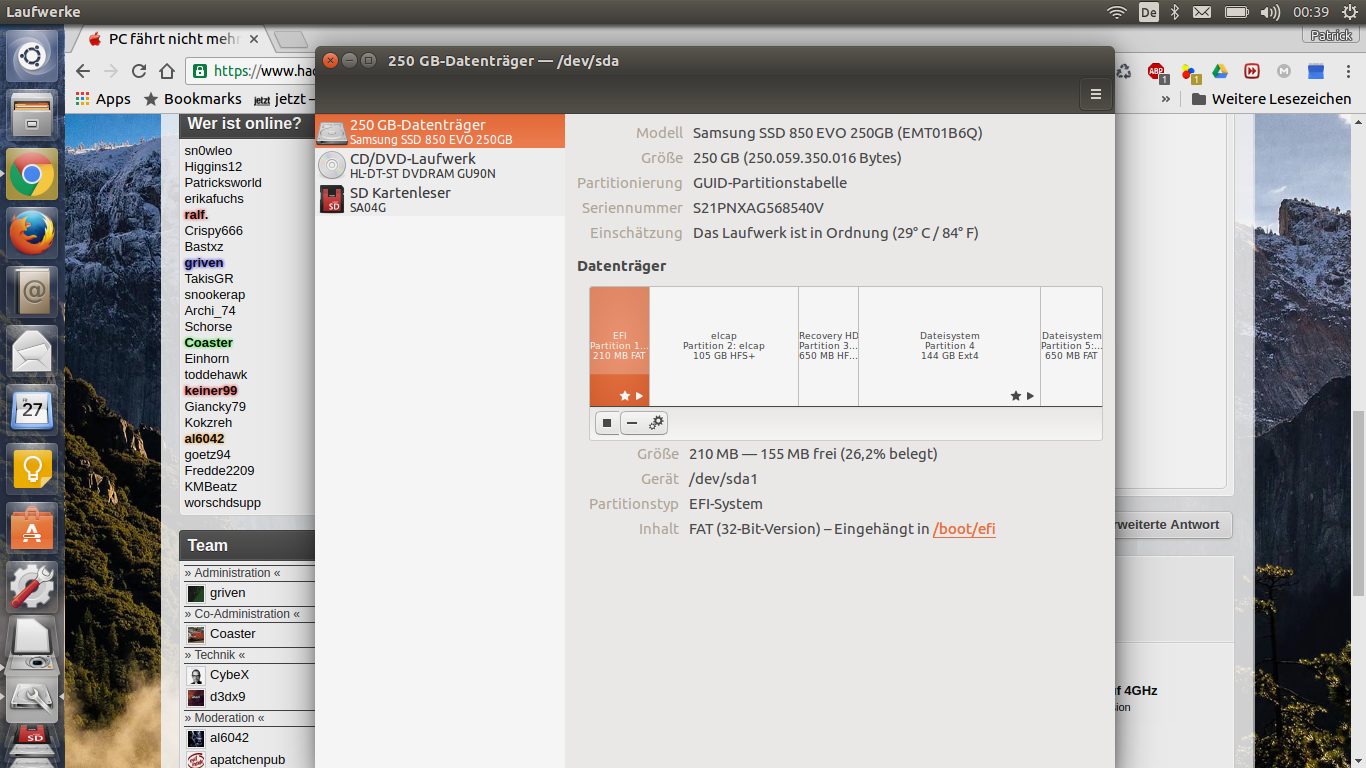Open the session power cog menu
This screenshot has width=1366, height=768.
tap(1349, 12)
